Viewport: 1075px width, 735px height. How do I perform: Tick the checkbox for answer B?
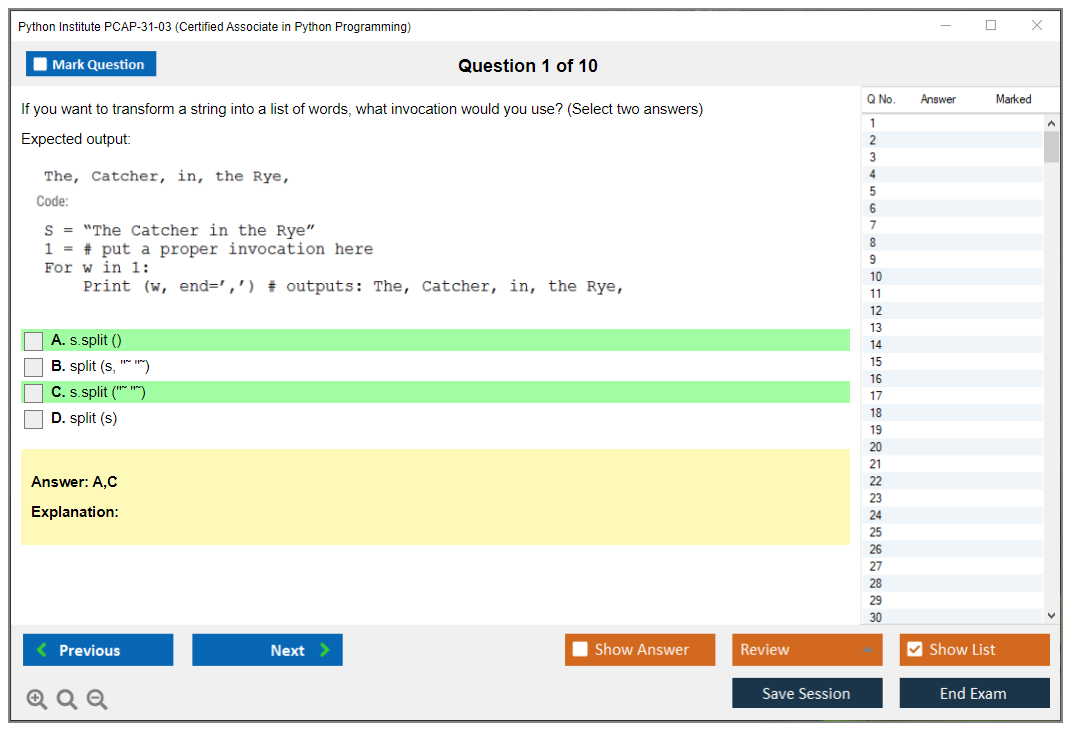(34, 367)
